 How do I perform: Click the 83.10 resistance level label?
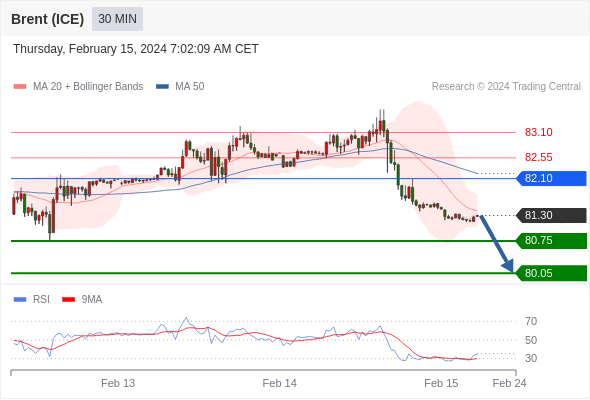click(538, 132)
